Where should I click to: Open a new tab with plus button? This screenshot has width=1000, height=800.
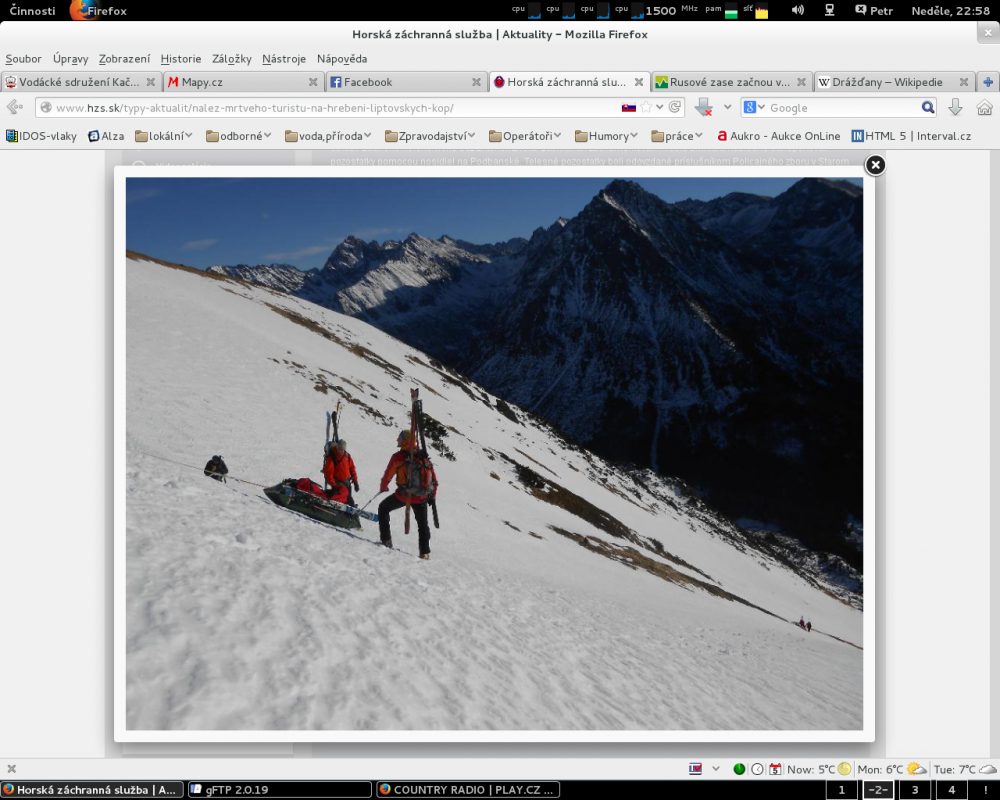pos(988,82)
